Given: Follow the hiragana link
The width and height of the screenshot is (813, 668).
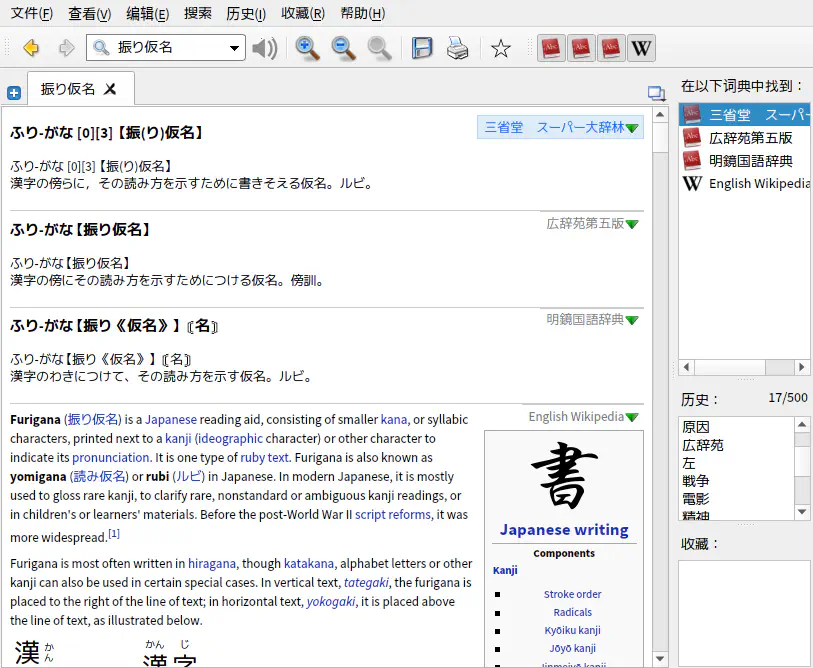Looking at the screenshot, I should 212,564.
